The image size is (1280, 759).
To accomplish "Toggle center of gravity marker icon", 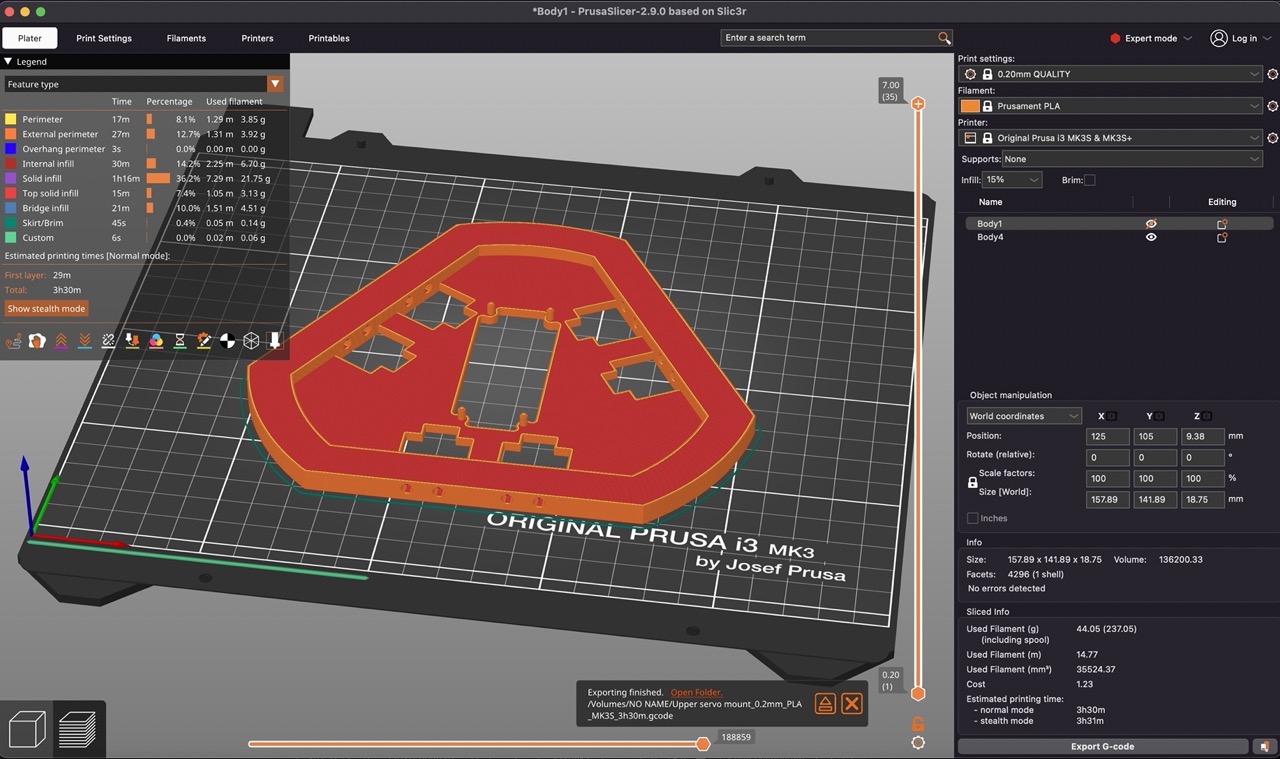I will coord(228,341).
